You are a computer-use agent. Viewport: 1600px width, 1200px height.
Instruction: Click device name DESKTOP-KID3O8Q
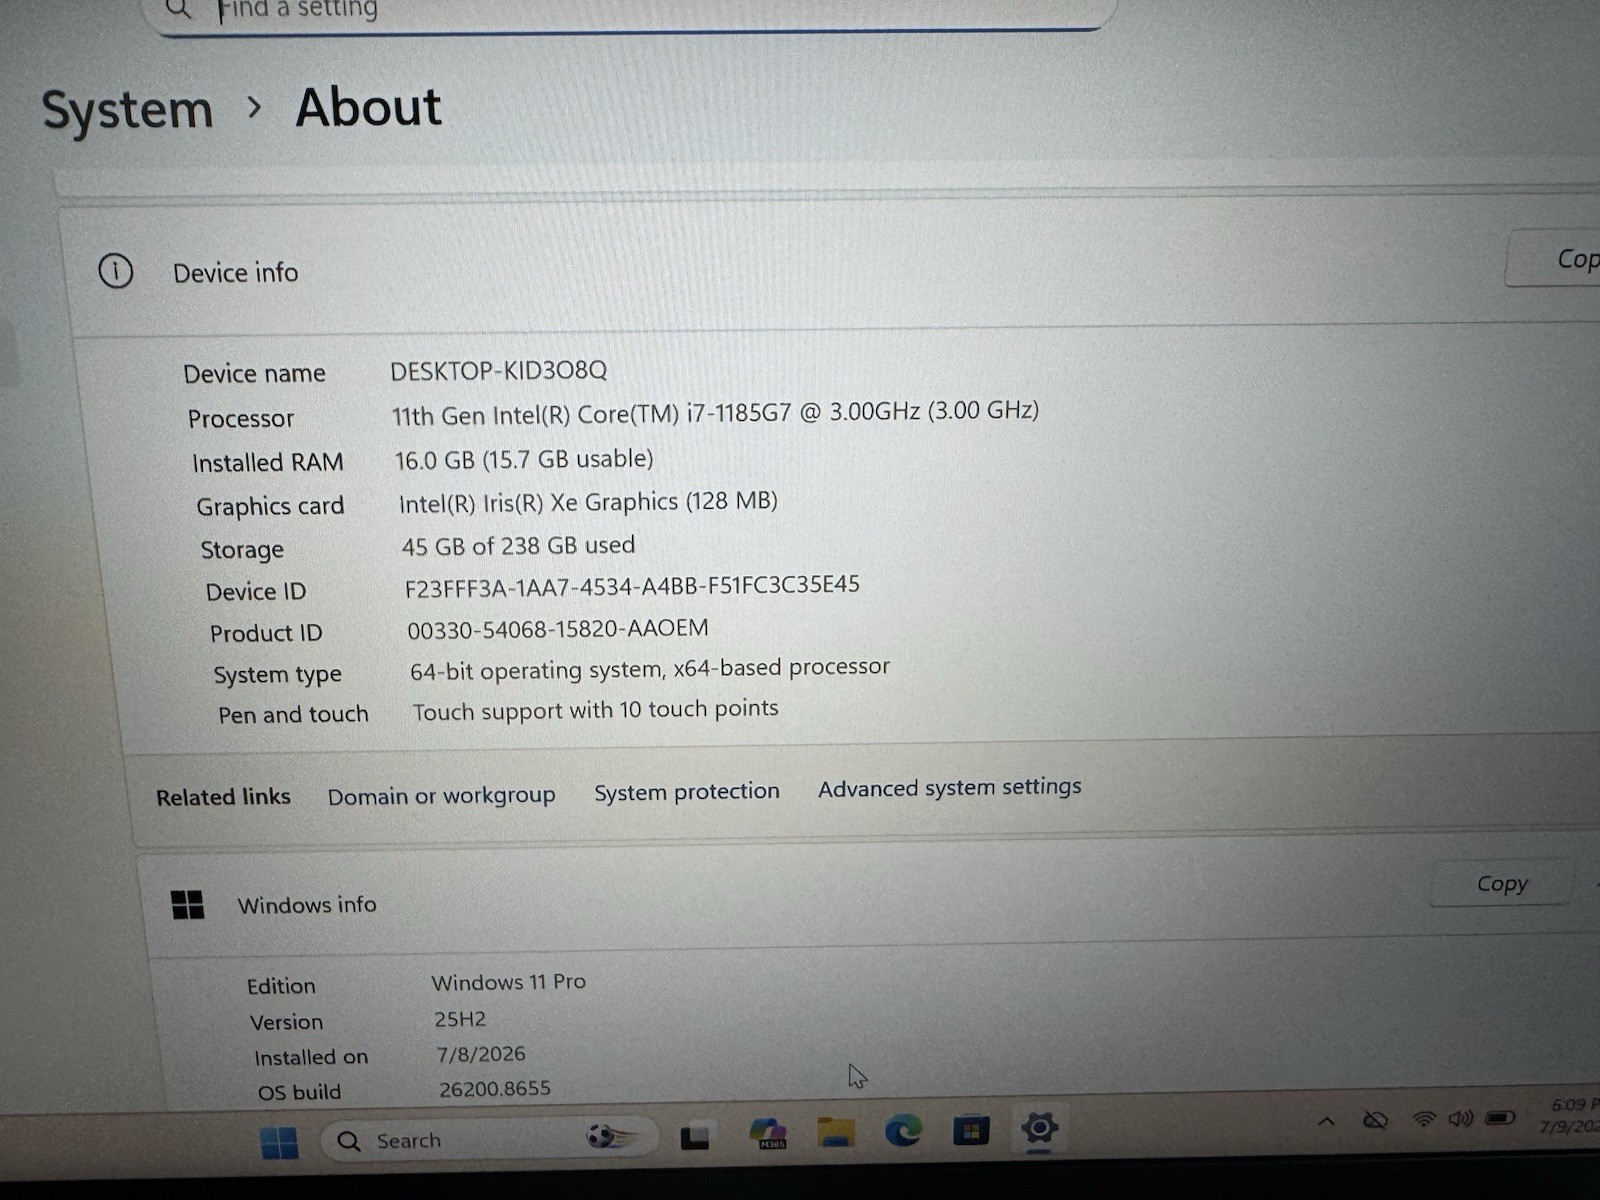click(498, 371)
